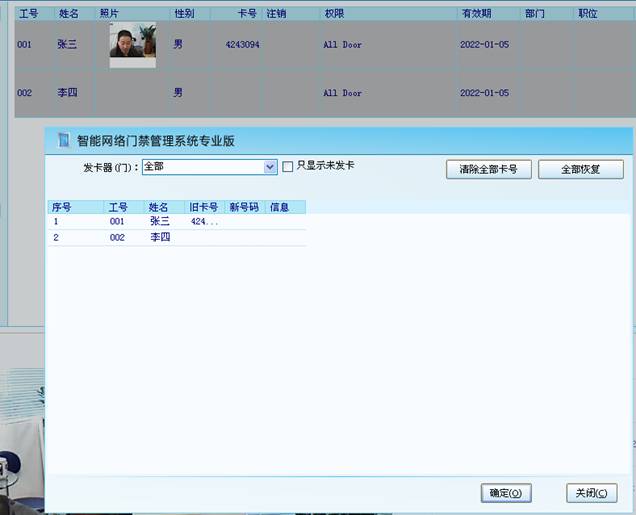Click card number 4243094 in background table
The image size is (636, 515).
click(x=243, y=45)
